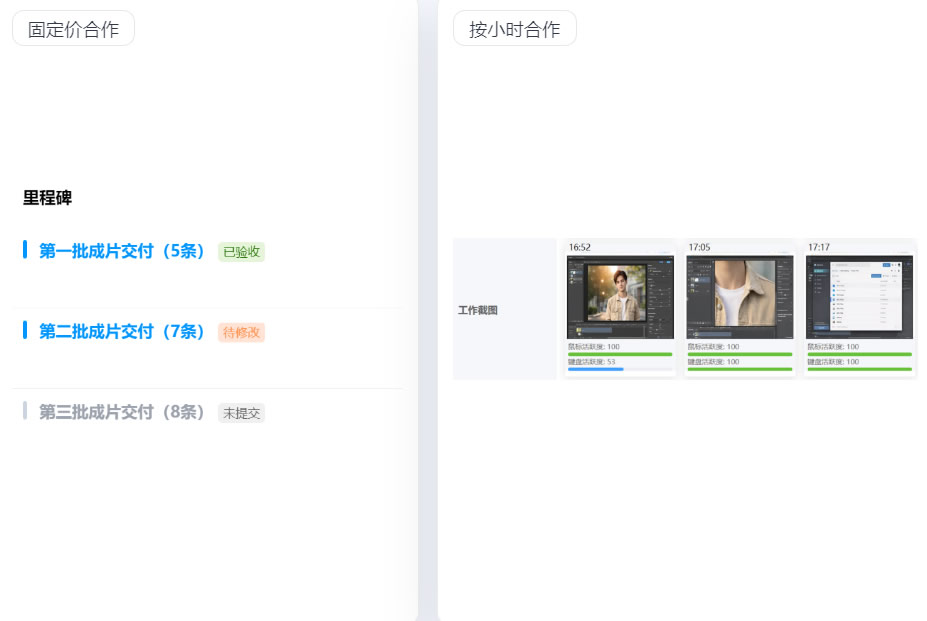Click the blue keyboard activity bar at 16:52

click(x=596, y=369)
